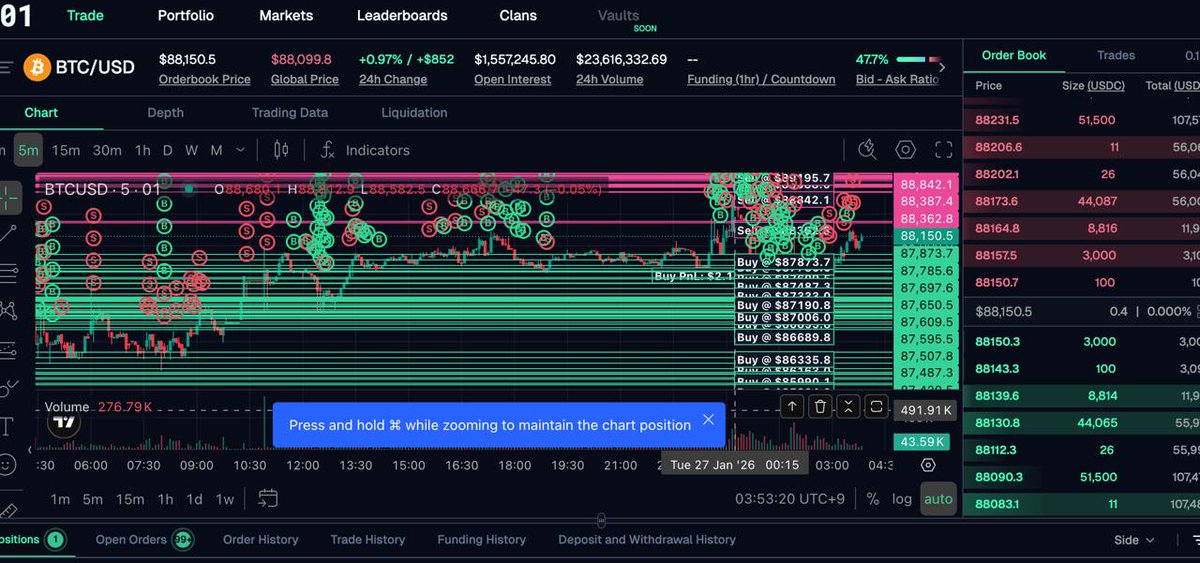Open the hamburger menu beside BTC/USD

click(5, 67)
